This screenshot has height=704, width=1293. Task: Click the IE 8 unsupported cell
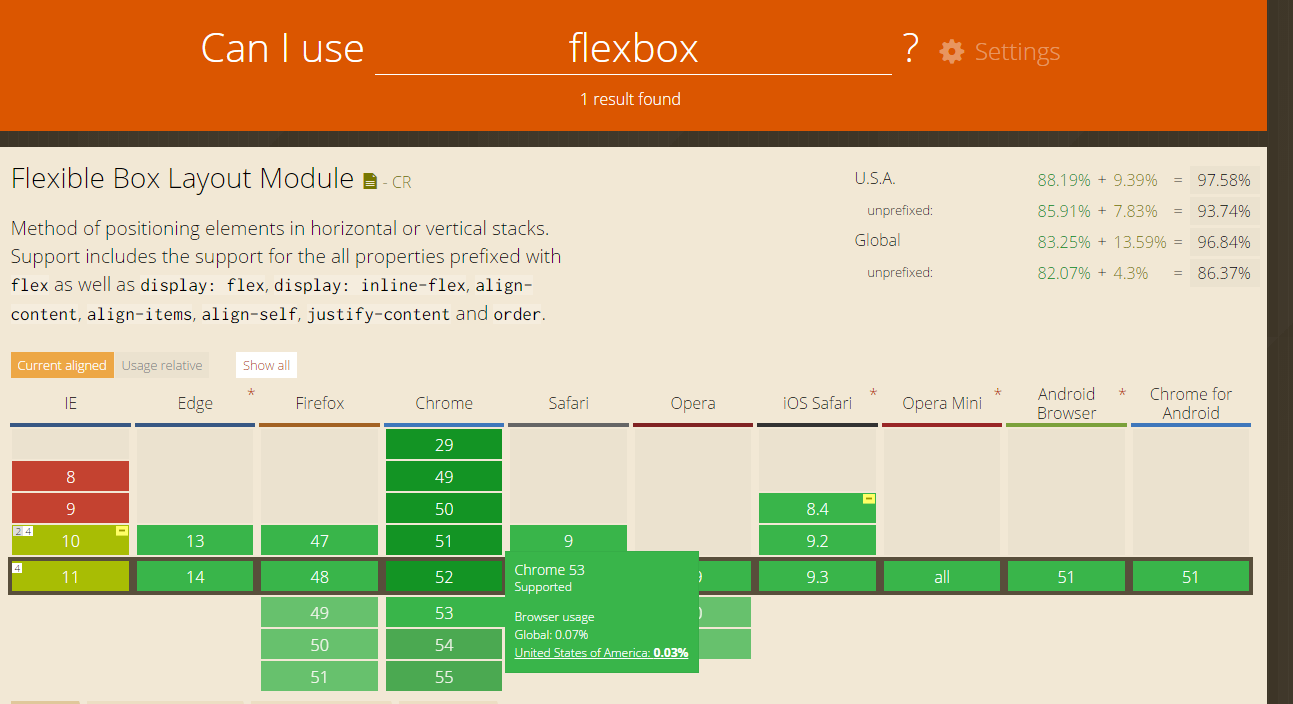(71, 477)
